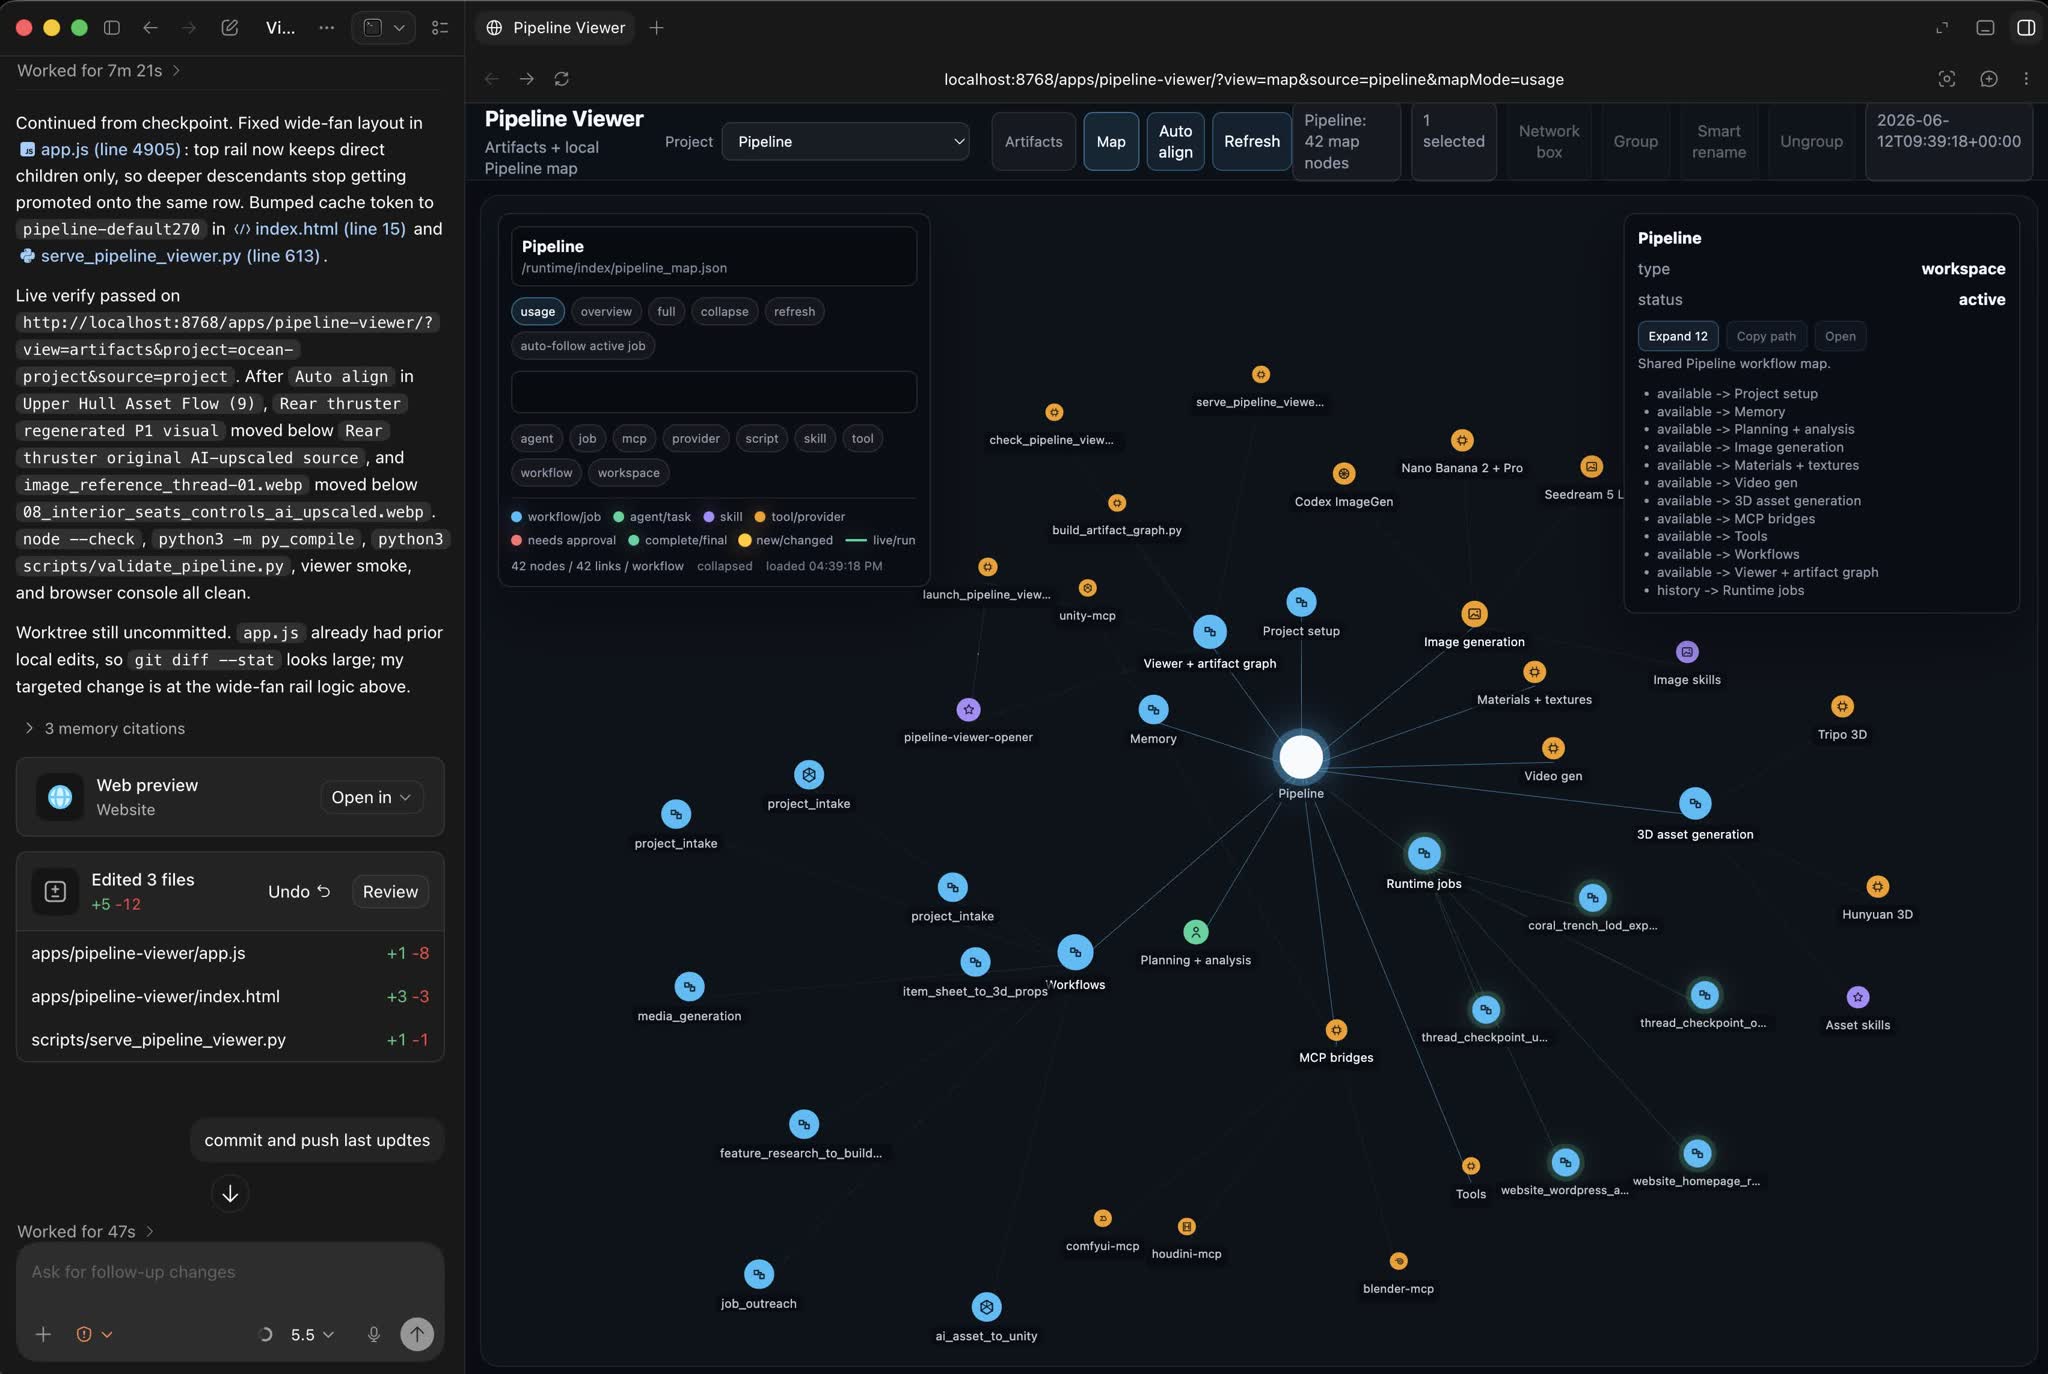Enable the workflow filter chip

[x=546, y=473]
